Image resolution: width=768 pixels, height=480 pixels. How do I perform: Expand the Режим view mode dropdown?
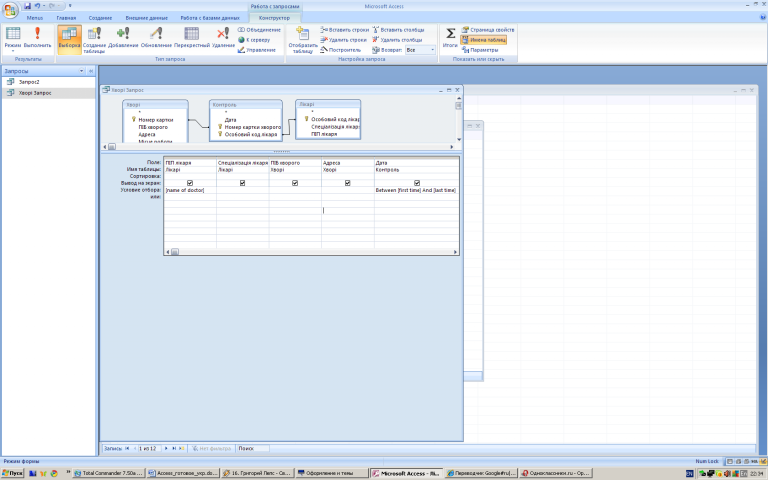[12, 50]
